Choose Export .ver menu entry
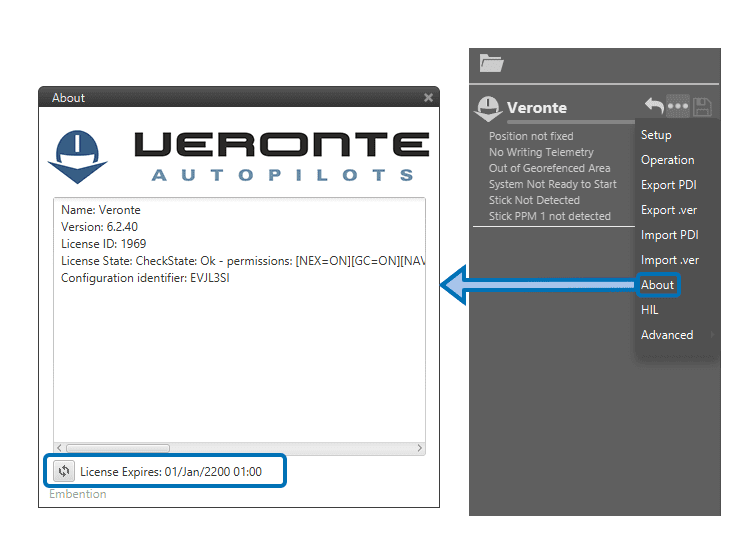This screenshot has height=546, width=750. [x=669, y=210]
